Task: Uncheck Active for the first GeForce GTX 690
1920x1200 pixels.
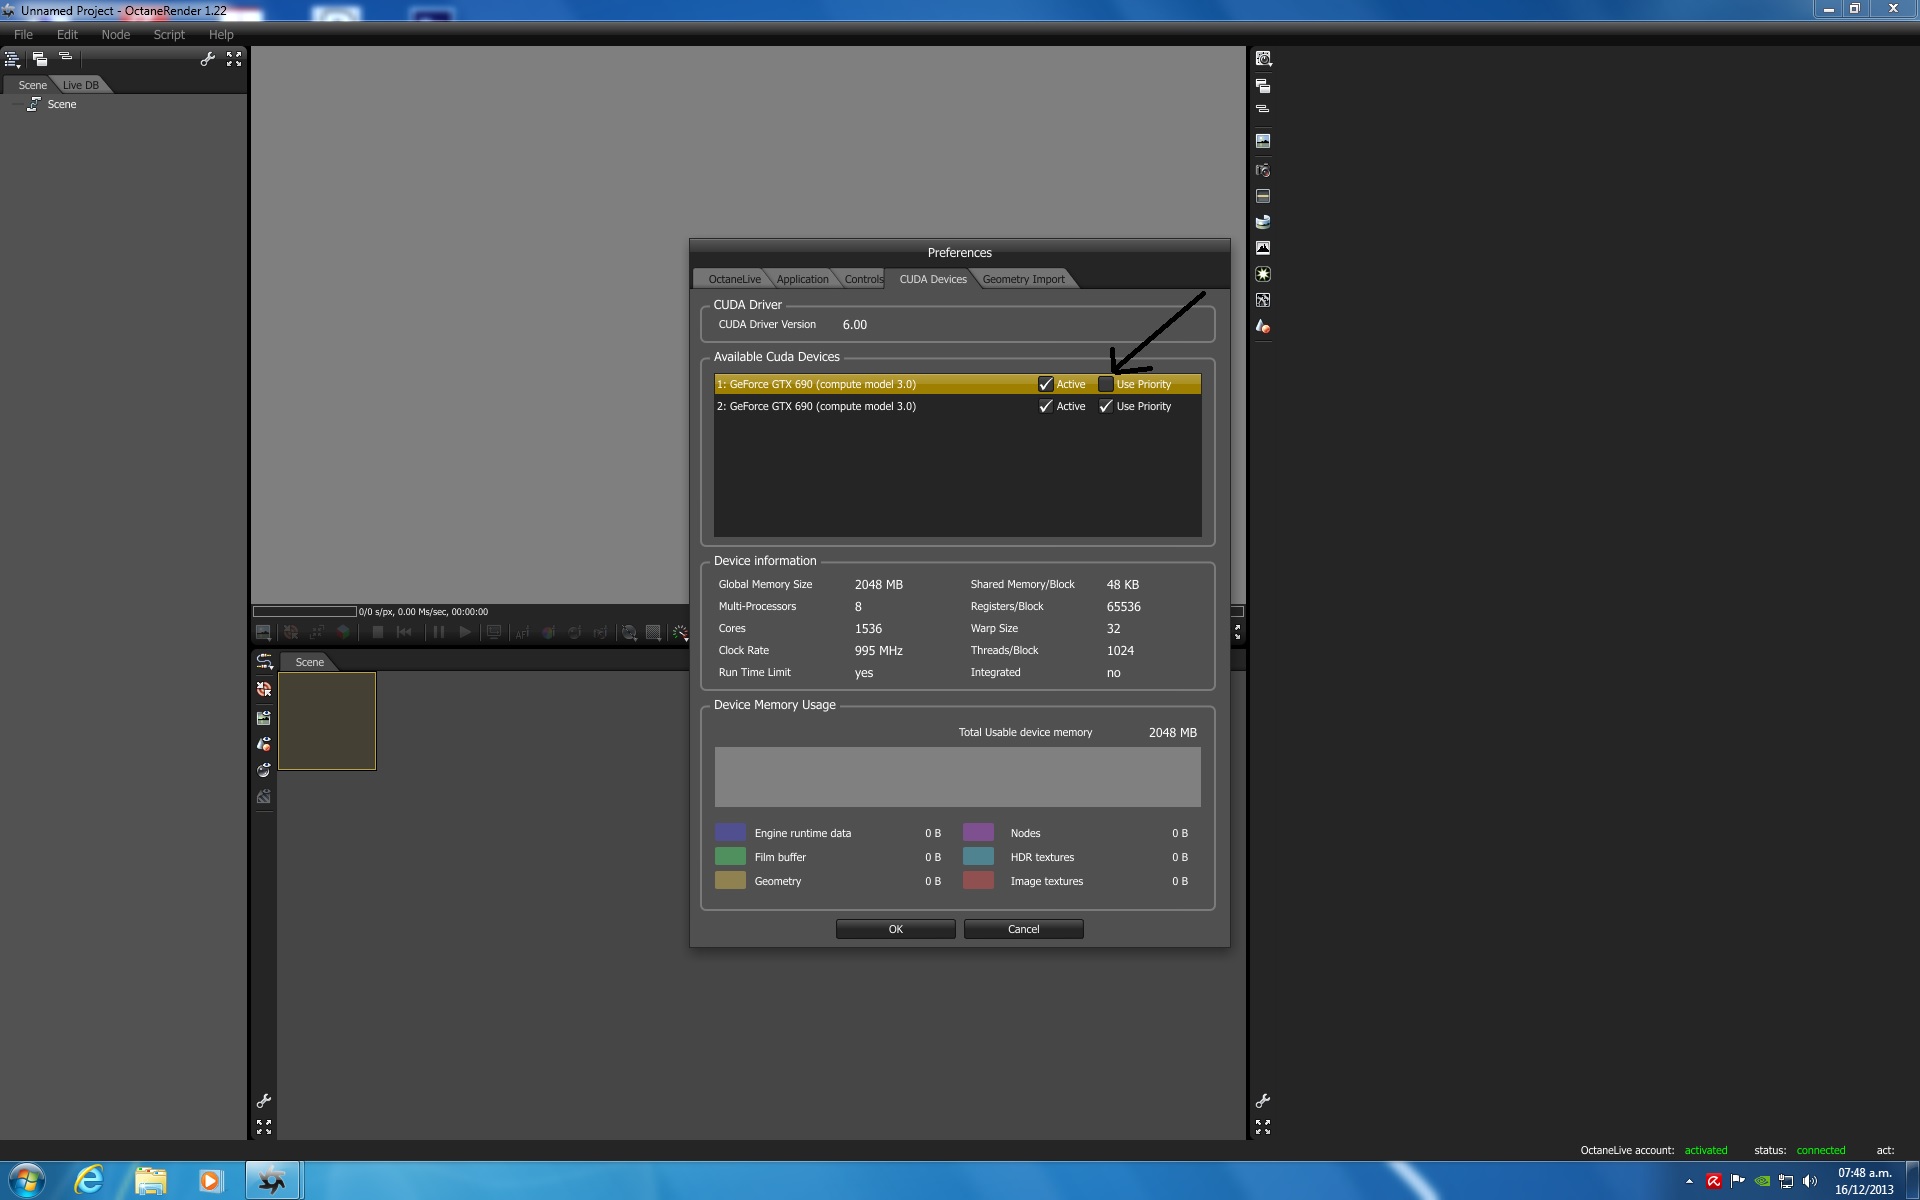Action: pyautogui.click(x=1046, y=384)
